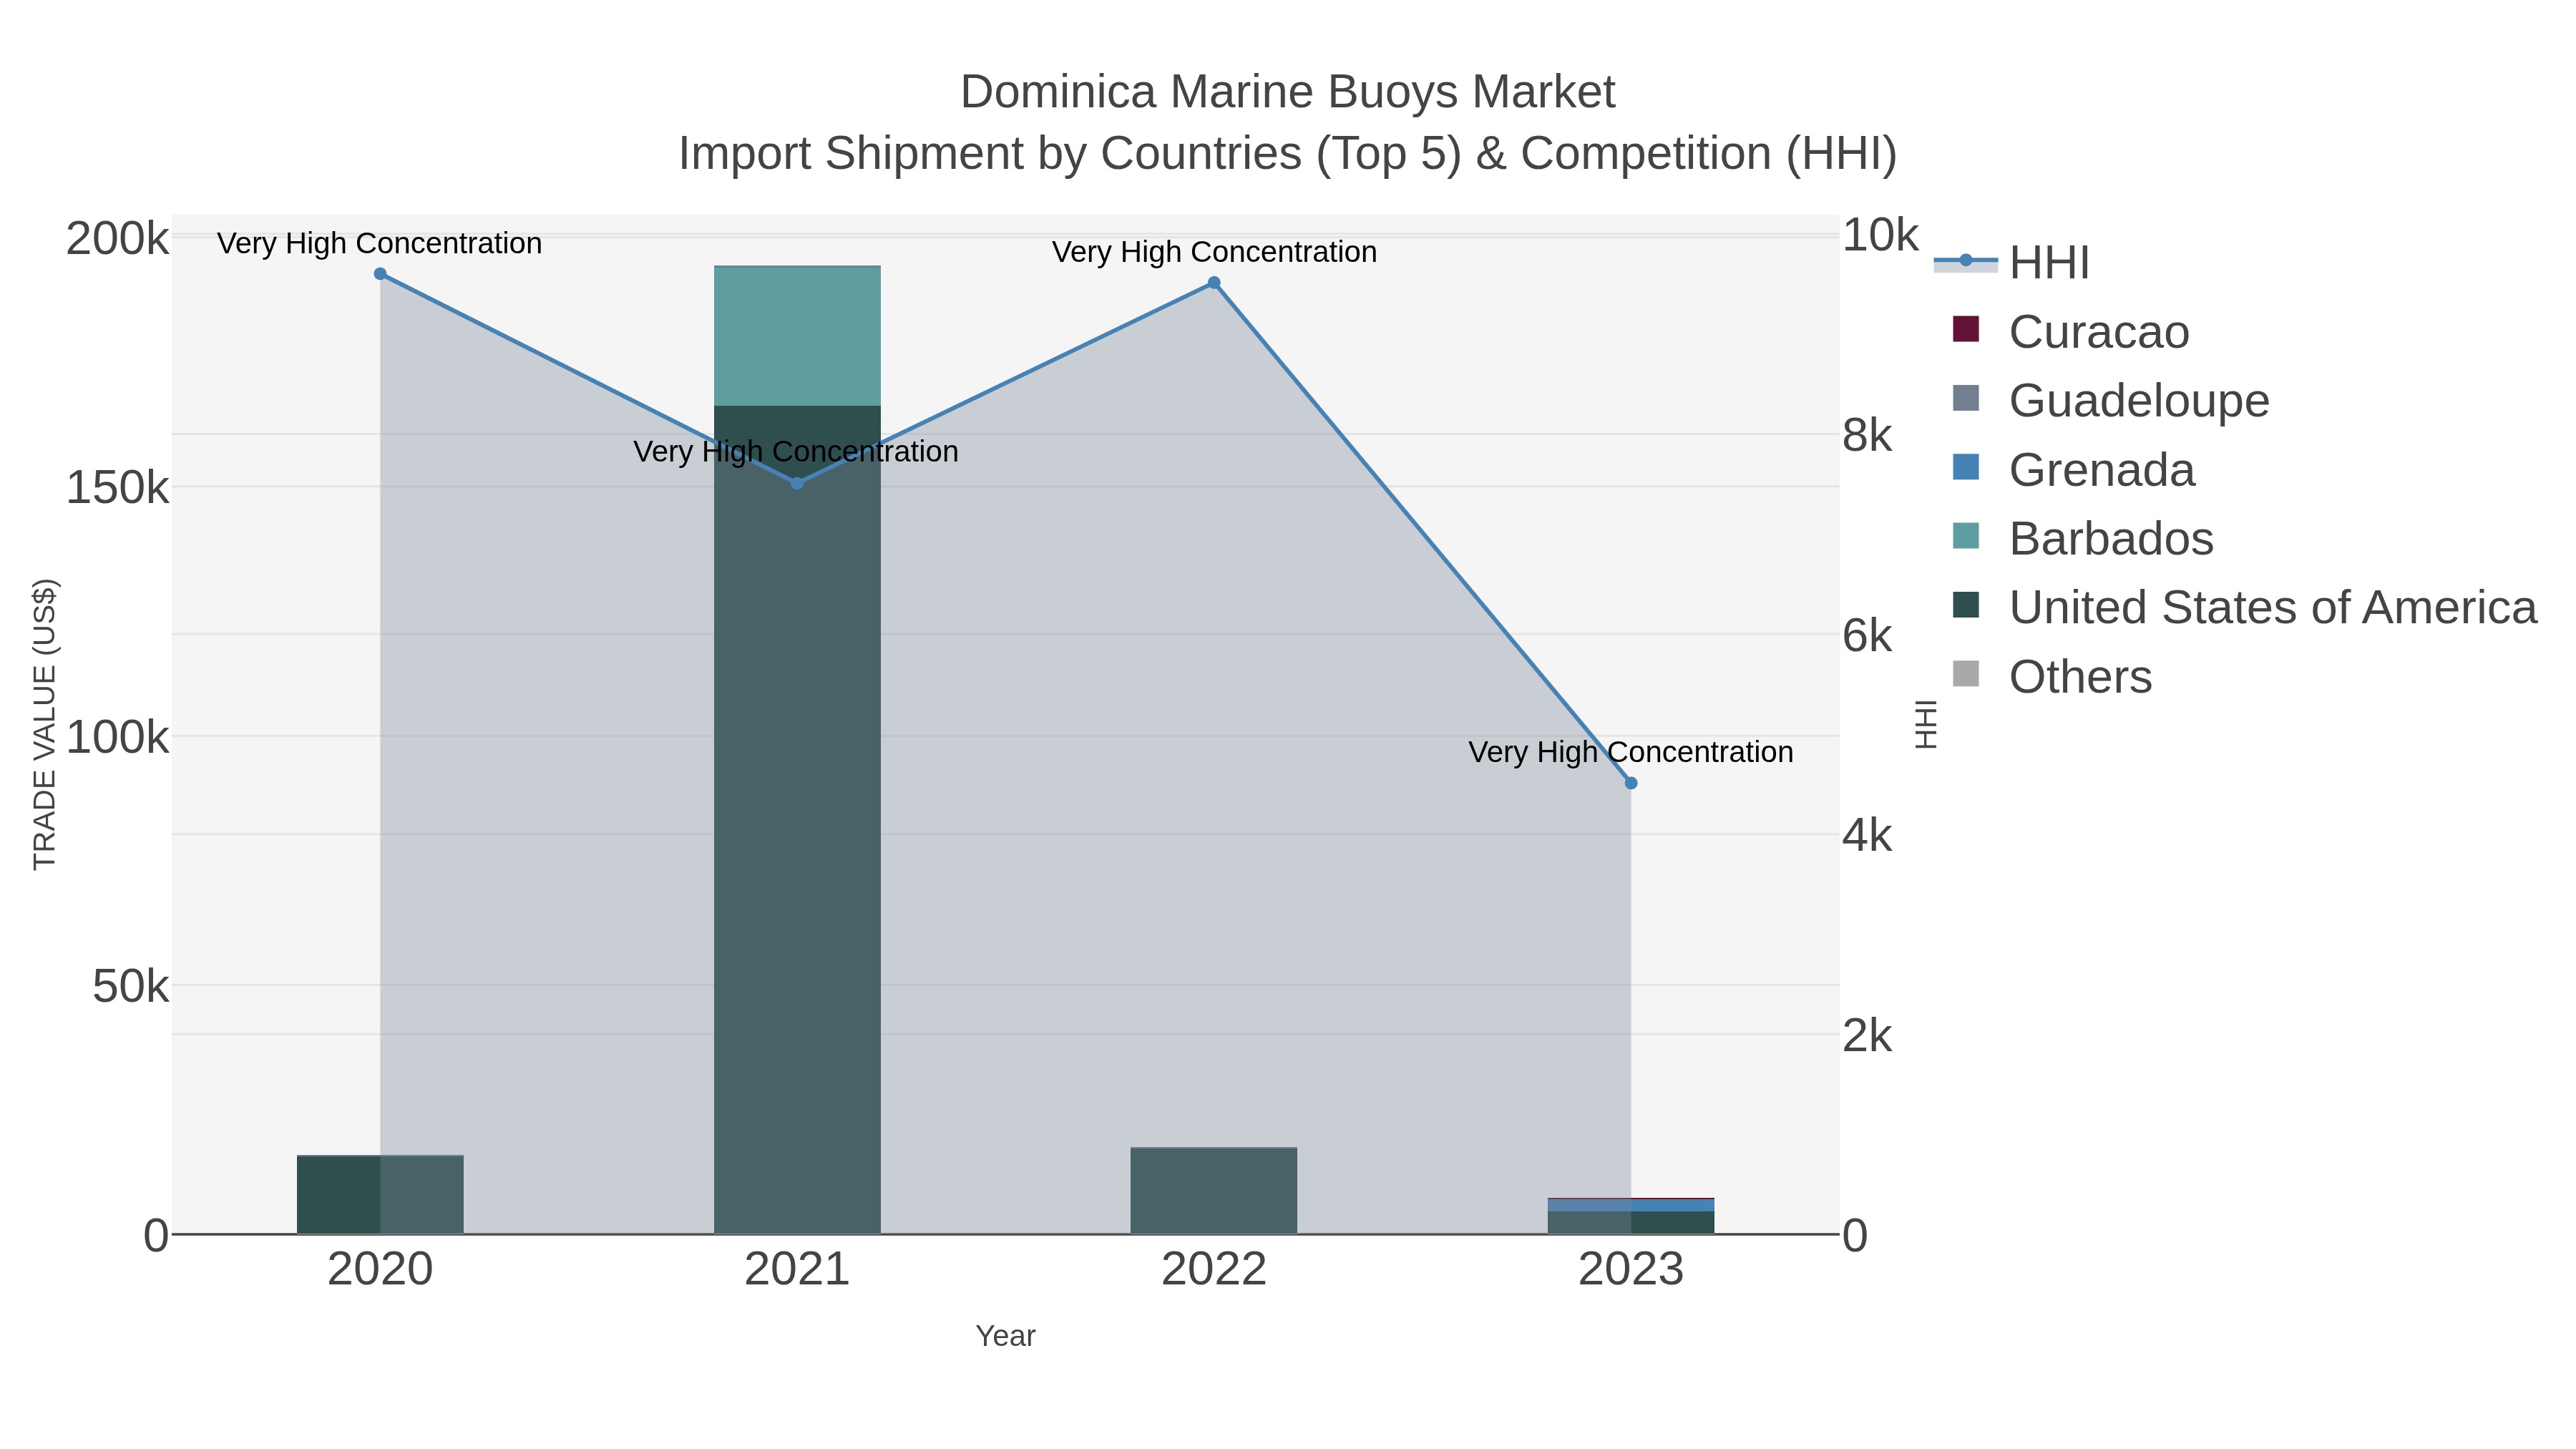Click the Others gray legend square

point(1966,674)
